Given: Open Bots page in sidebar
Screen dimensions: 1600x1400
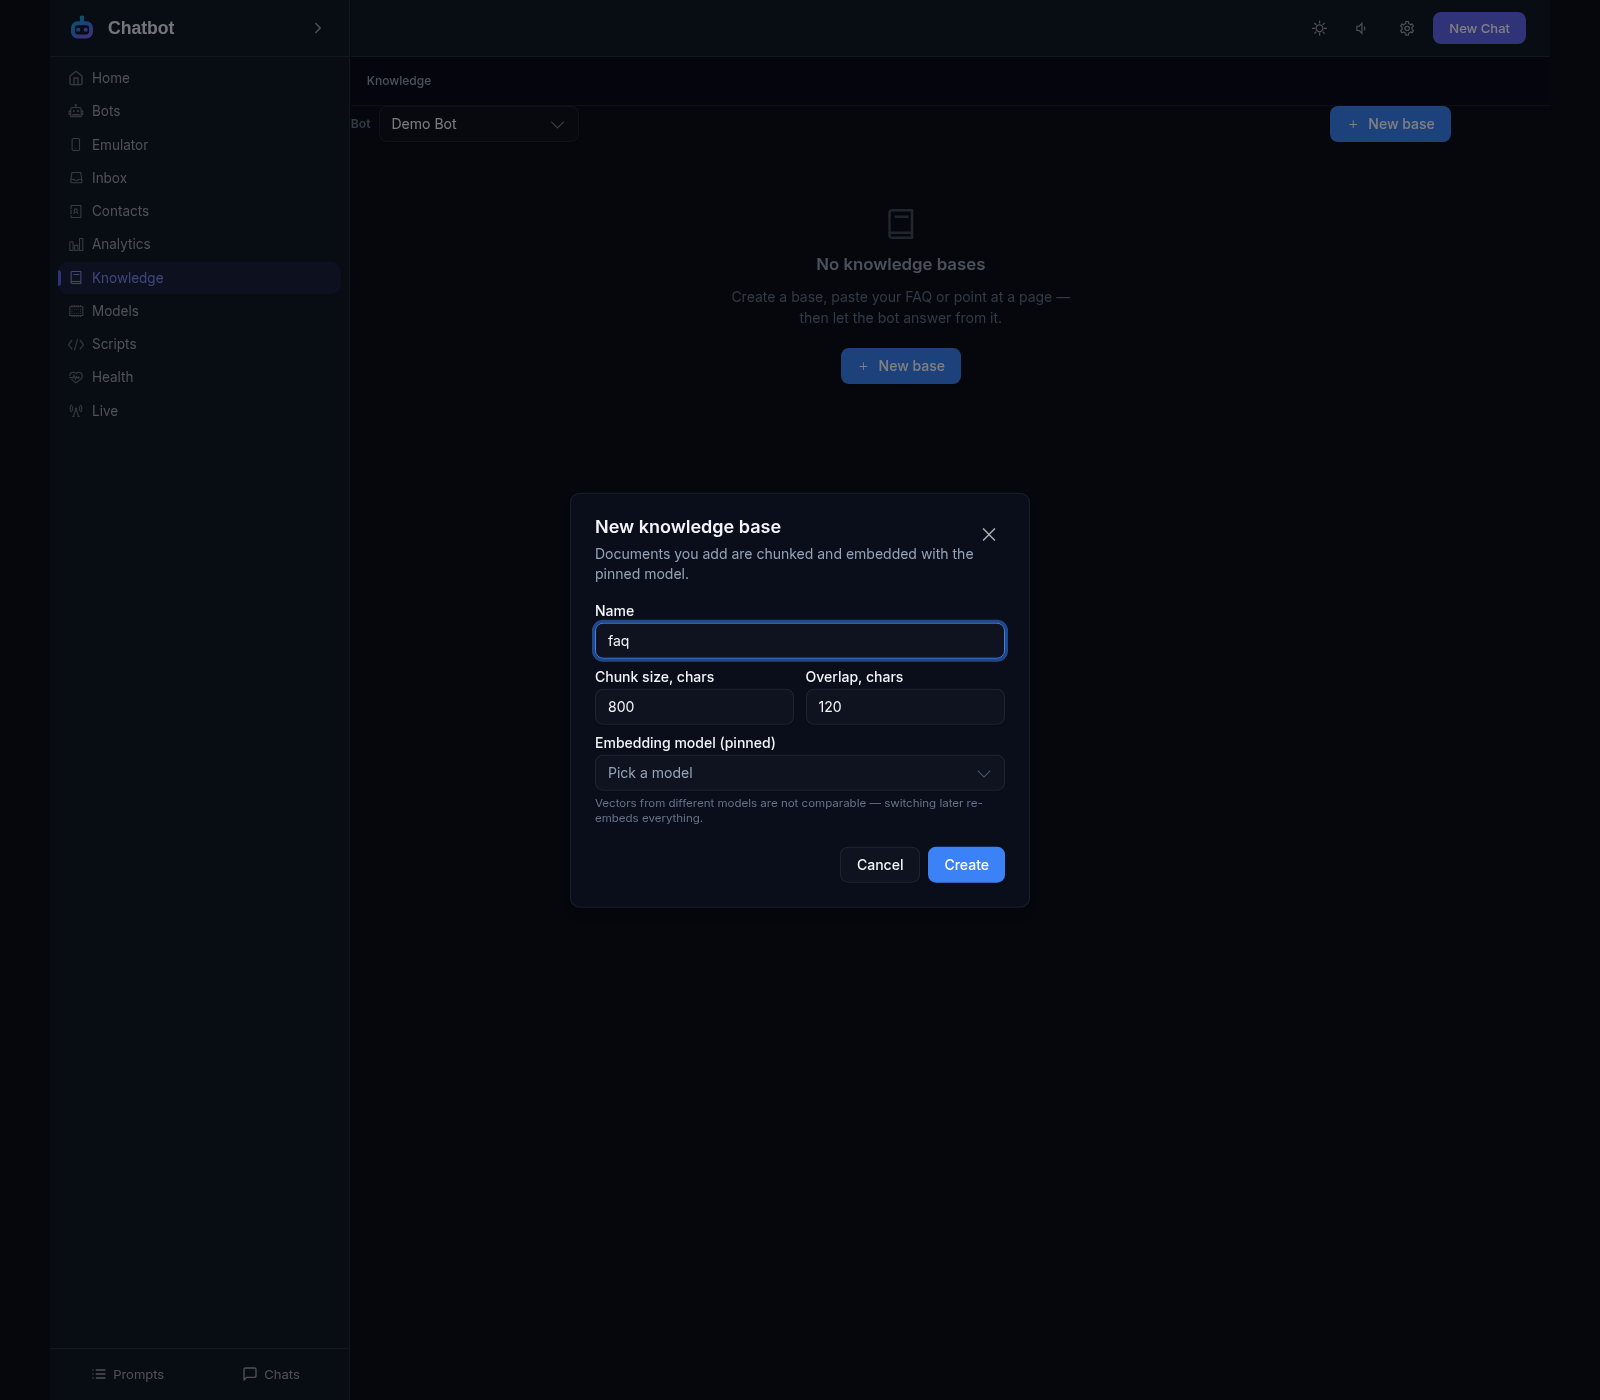Looking at the screenshot, I should pyautogui.click(x=199, y=111).
